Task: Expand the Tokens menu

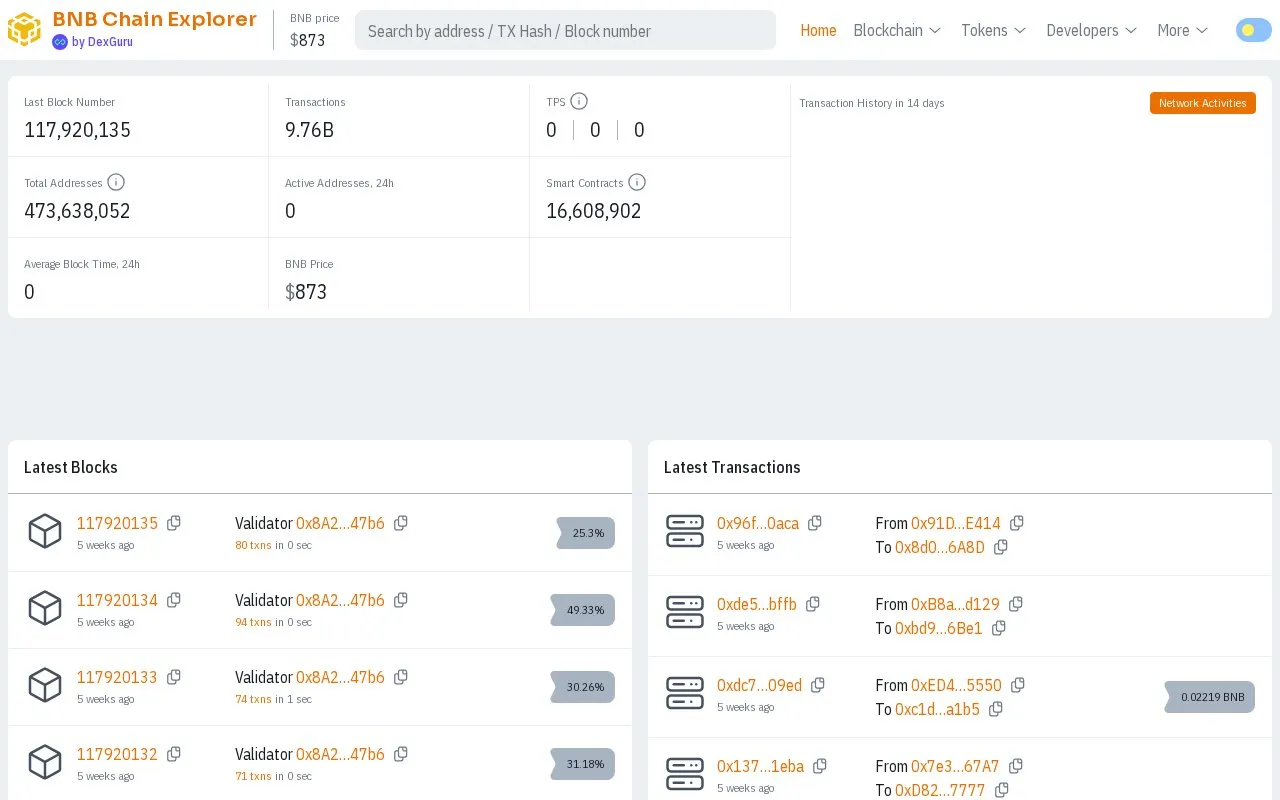Action: [993, 30]
